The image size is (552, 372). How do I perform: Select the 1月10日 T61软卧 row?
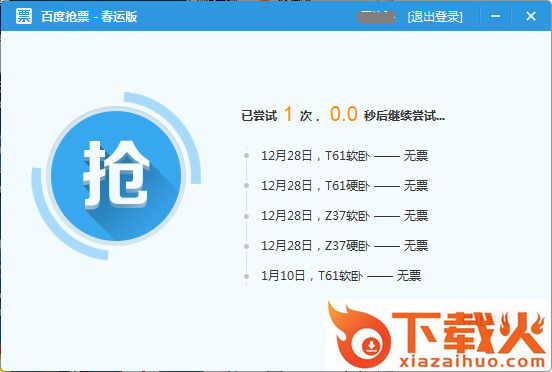click(341, 276)
